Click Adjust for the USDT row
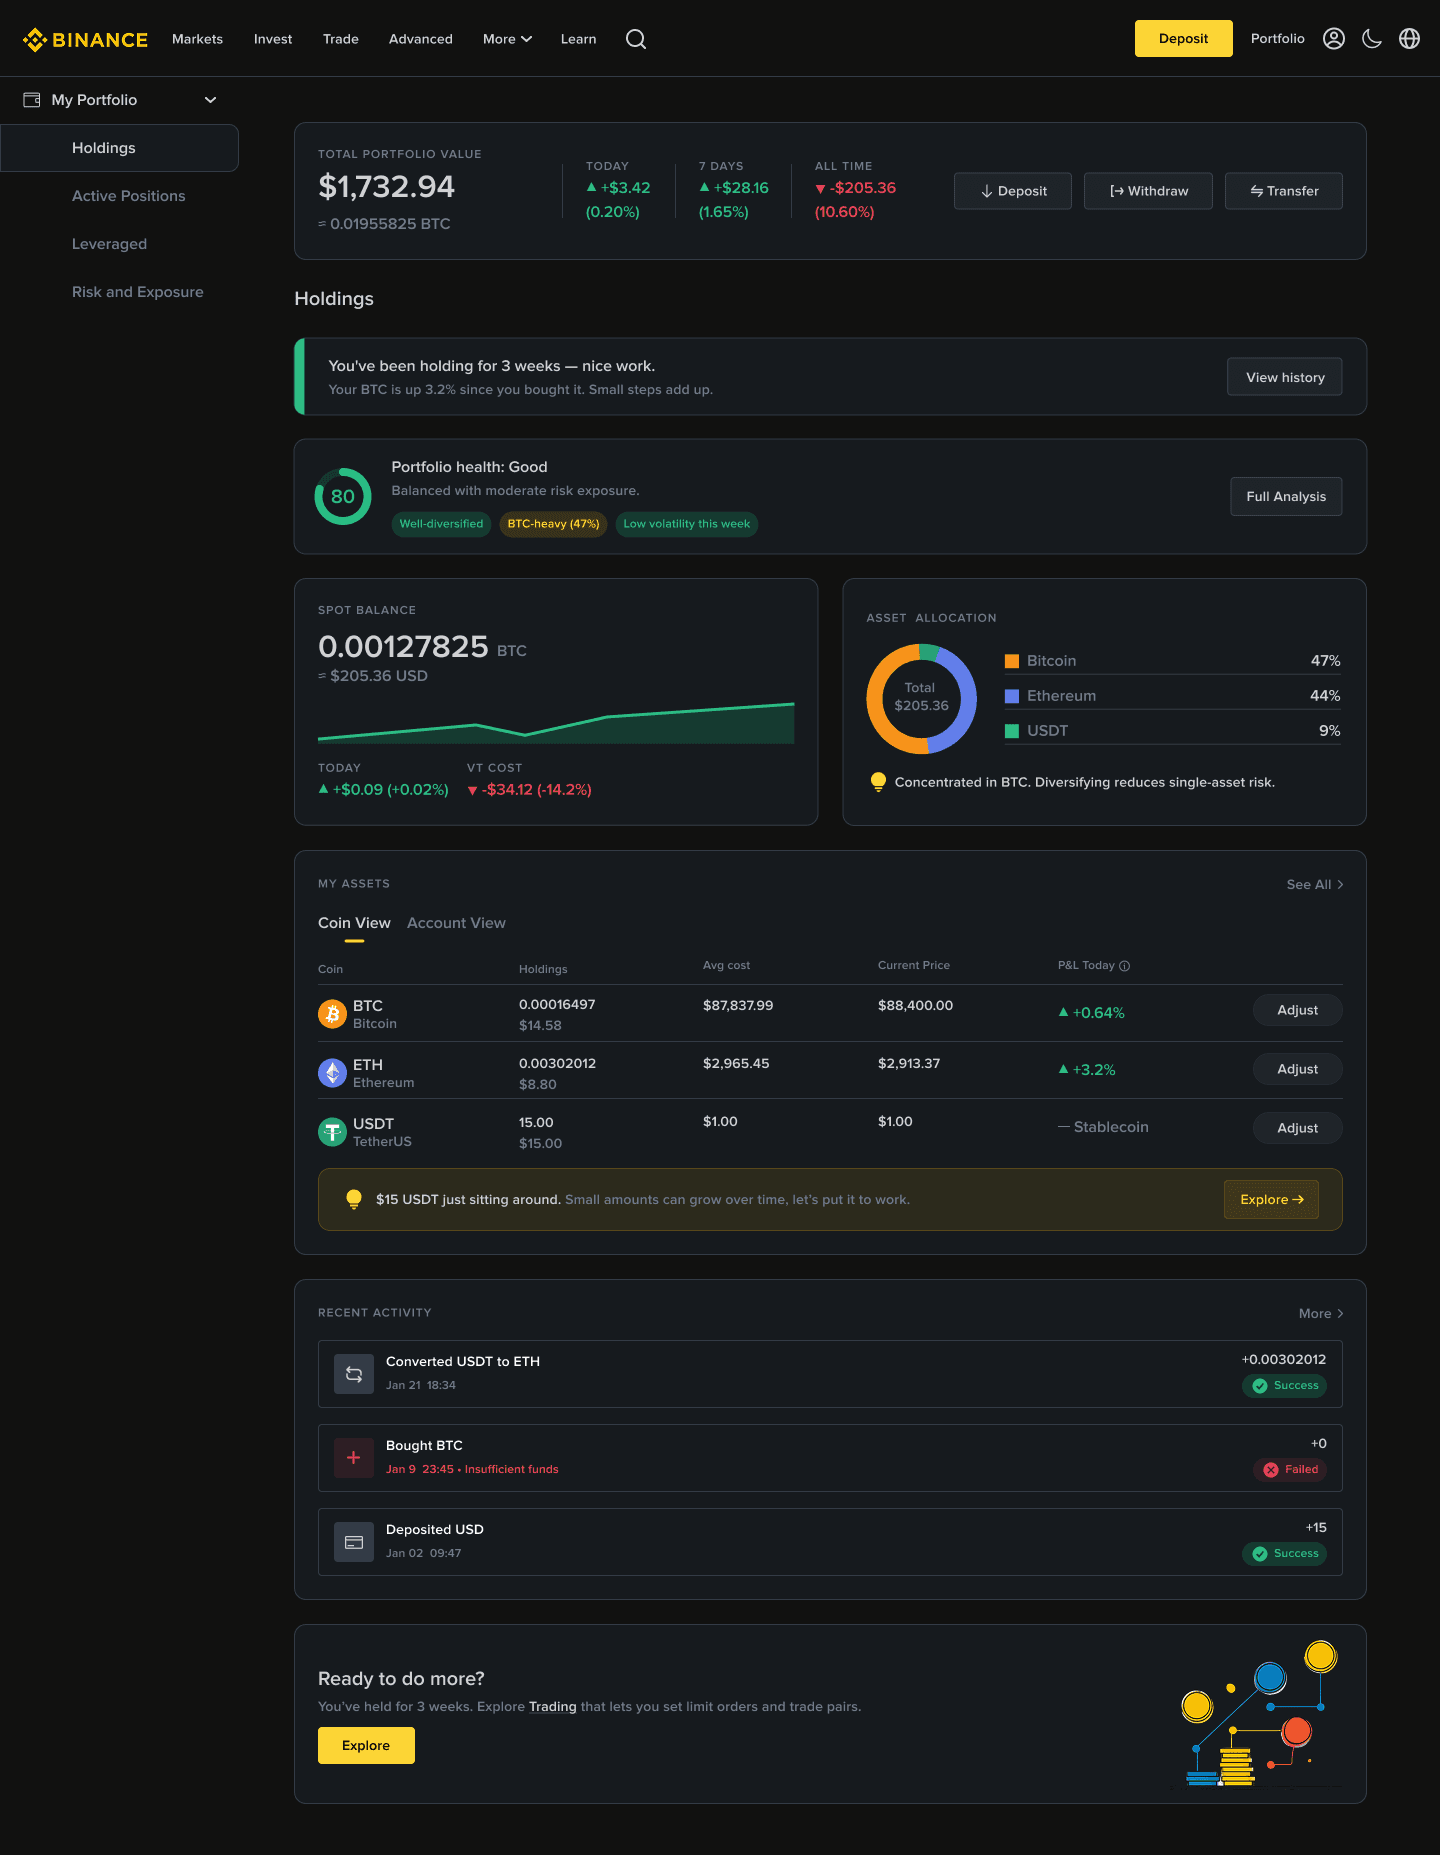The width and height of the screenshot is (1440, 1855). [x=1297, y=1128]
